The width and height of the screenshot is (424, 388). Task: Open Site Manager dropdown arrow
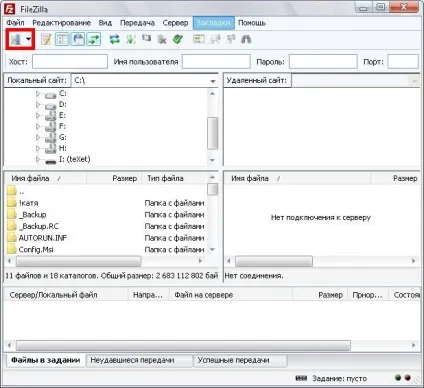[28, 39]
